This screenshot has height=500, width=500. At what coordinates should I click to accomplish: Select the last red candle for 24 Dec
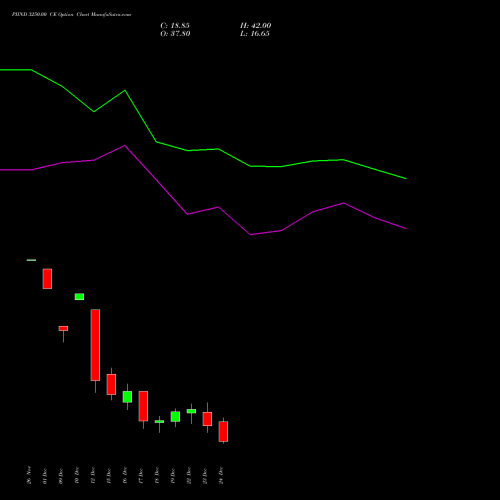pyautogui.click(x=223, y=431)
